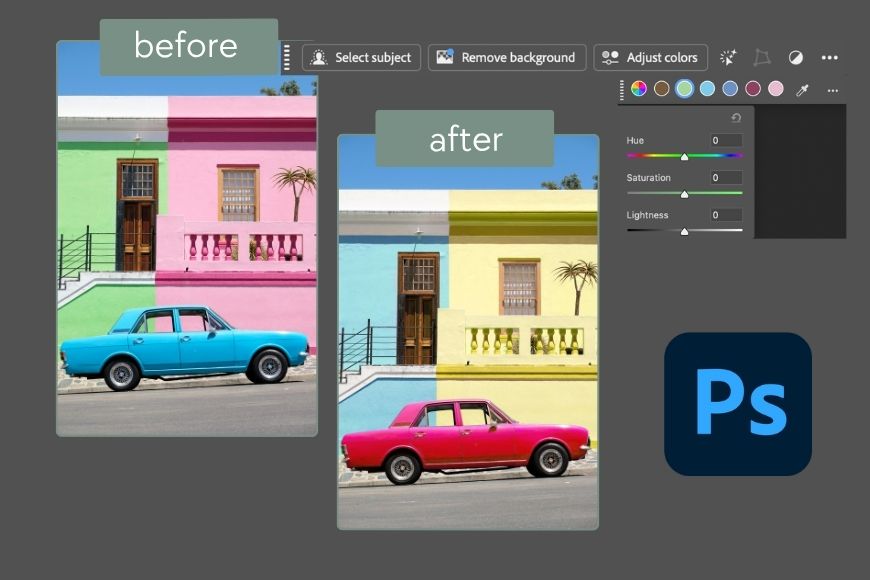Choose the selected green color swatch
Screen dimensions: 870x580
[x=684, y=89]
